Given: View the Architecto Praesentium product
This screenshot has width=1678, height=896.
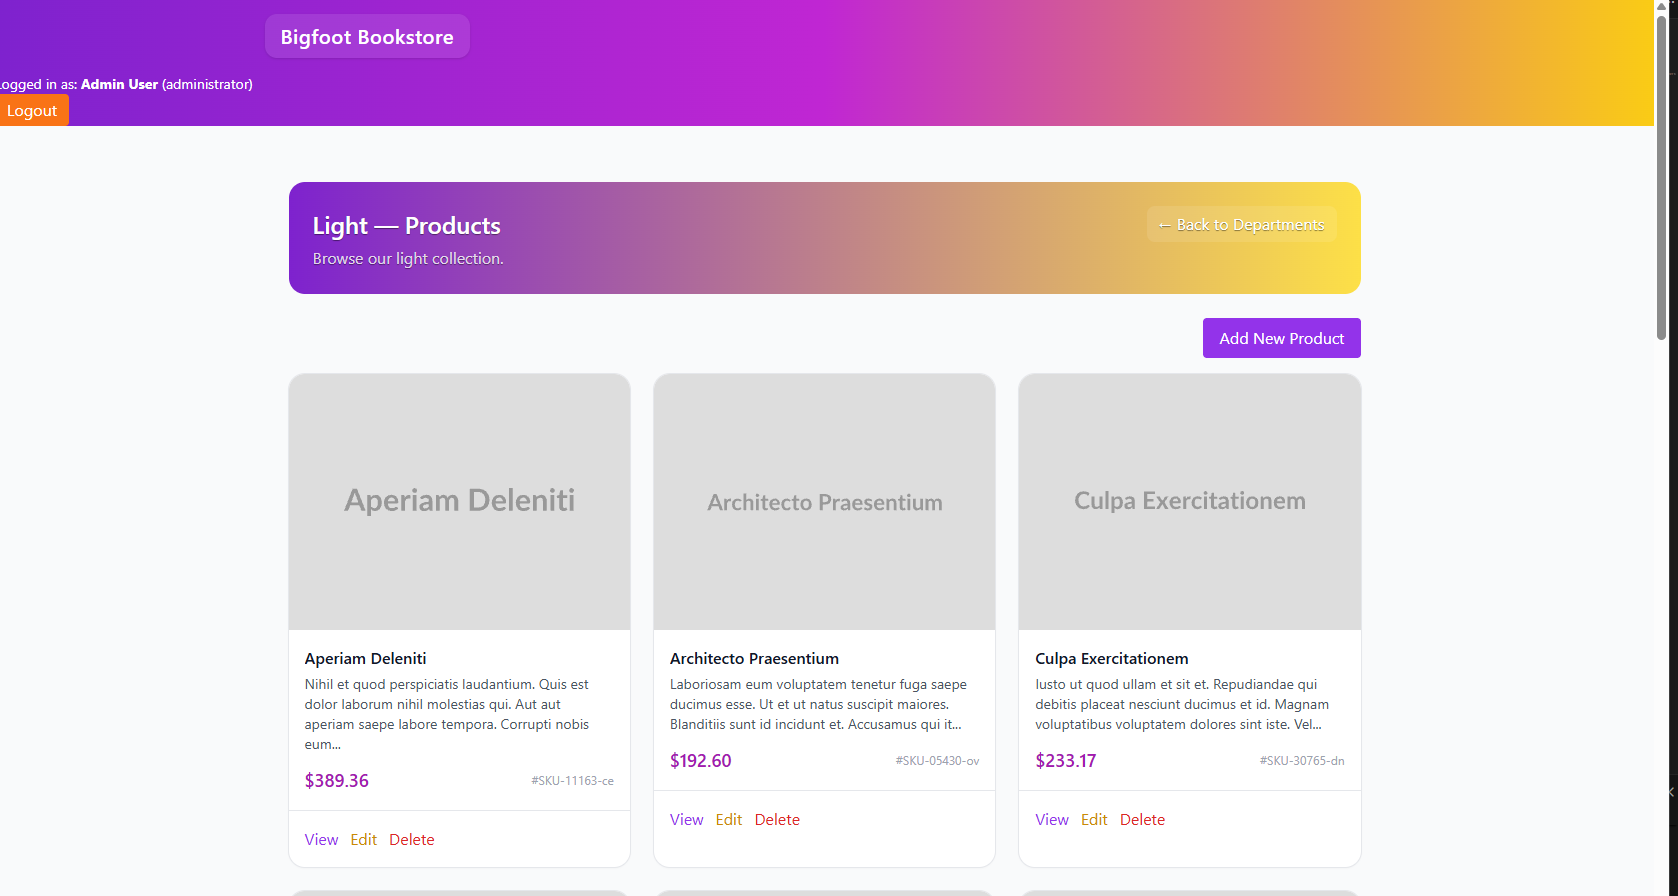Looking at the screenshot, I should click(x=686, y=820).
